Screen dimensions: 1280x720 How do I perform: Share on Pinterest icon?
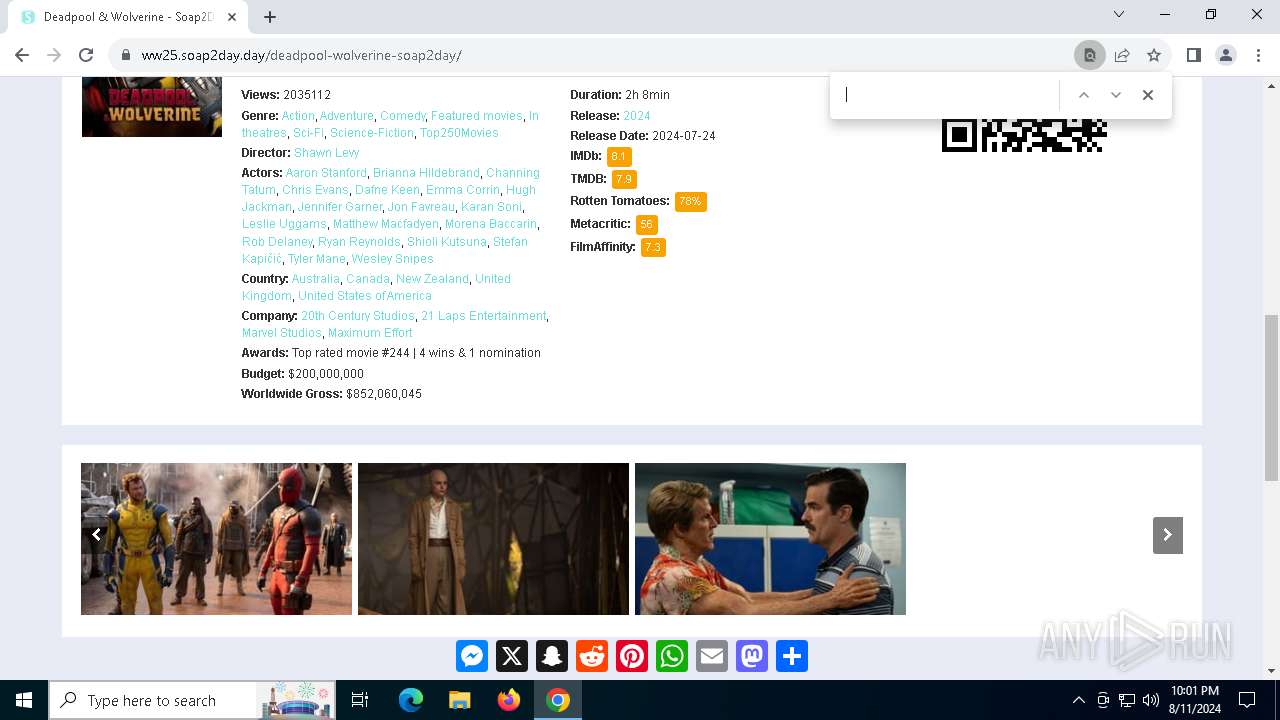click(632, 656)
